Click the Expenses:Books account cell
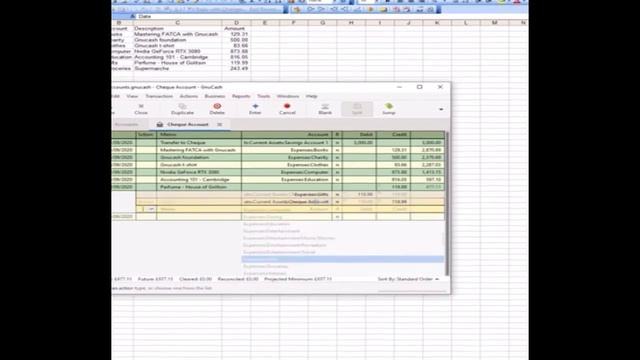640x360 pixels. (x=287, y=150)
